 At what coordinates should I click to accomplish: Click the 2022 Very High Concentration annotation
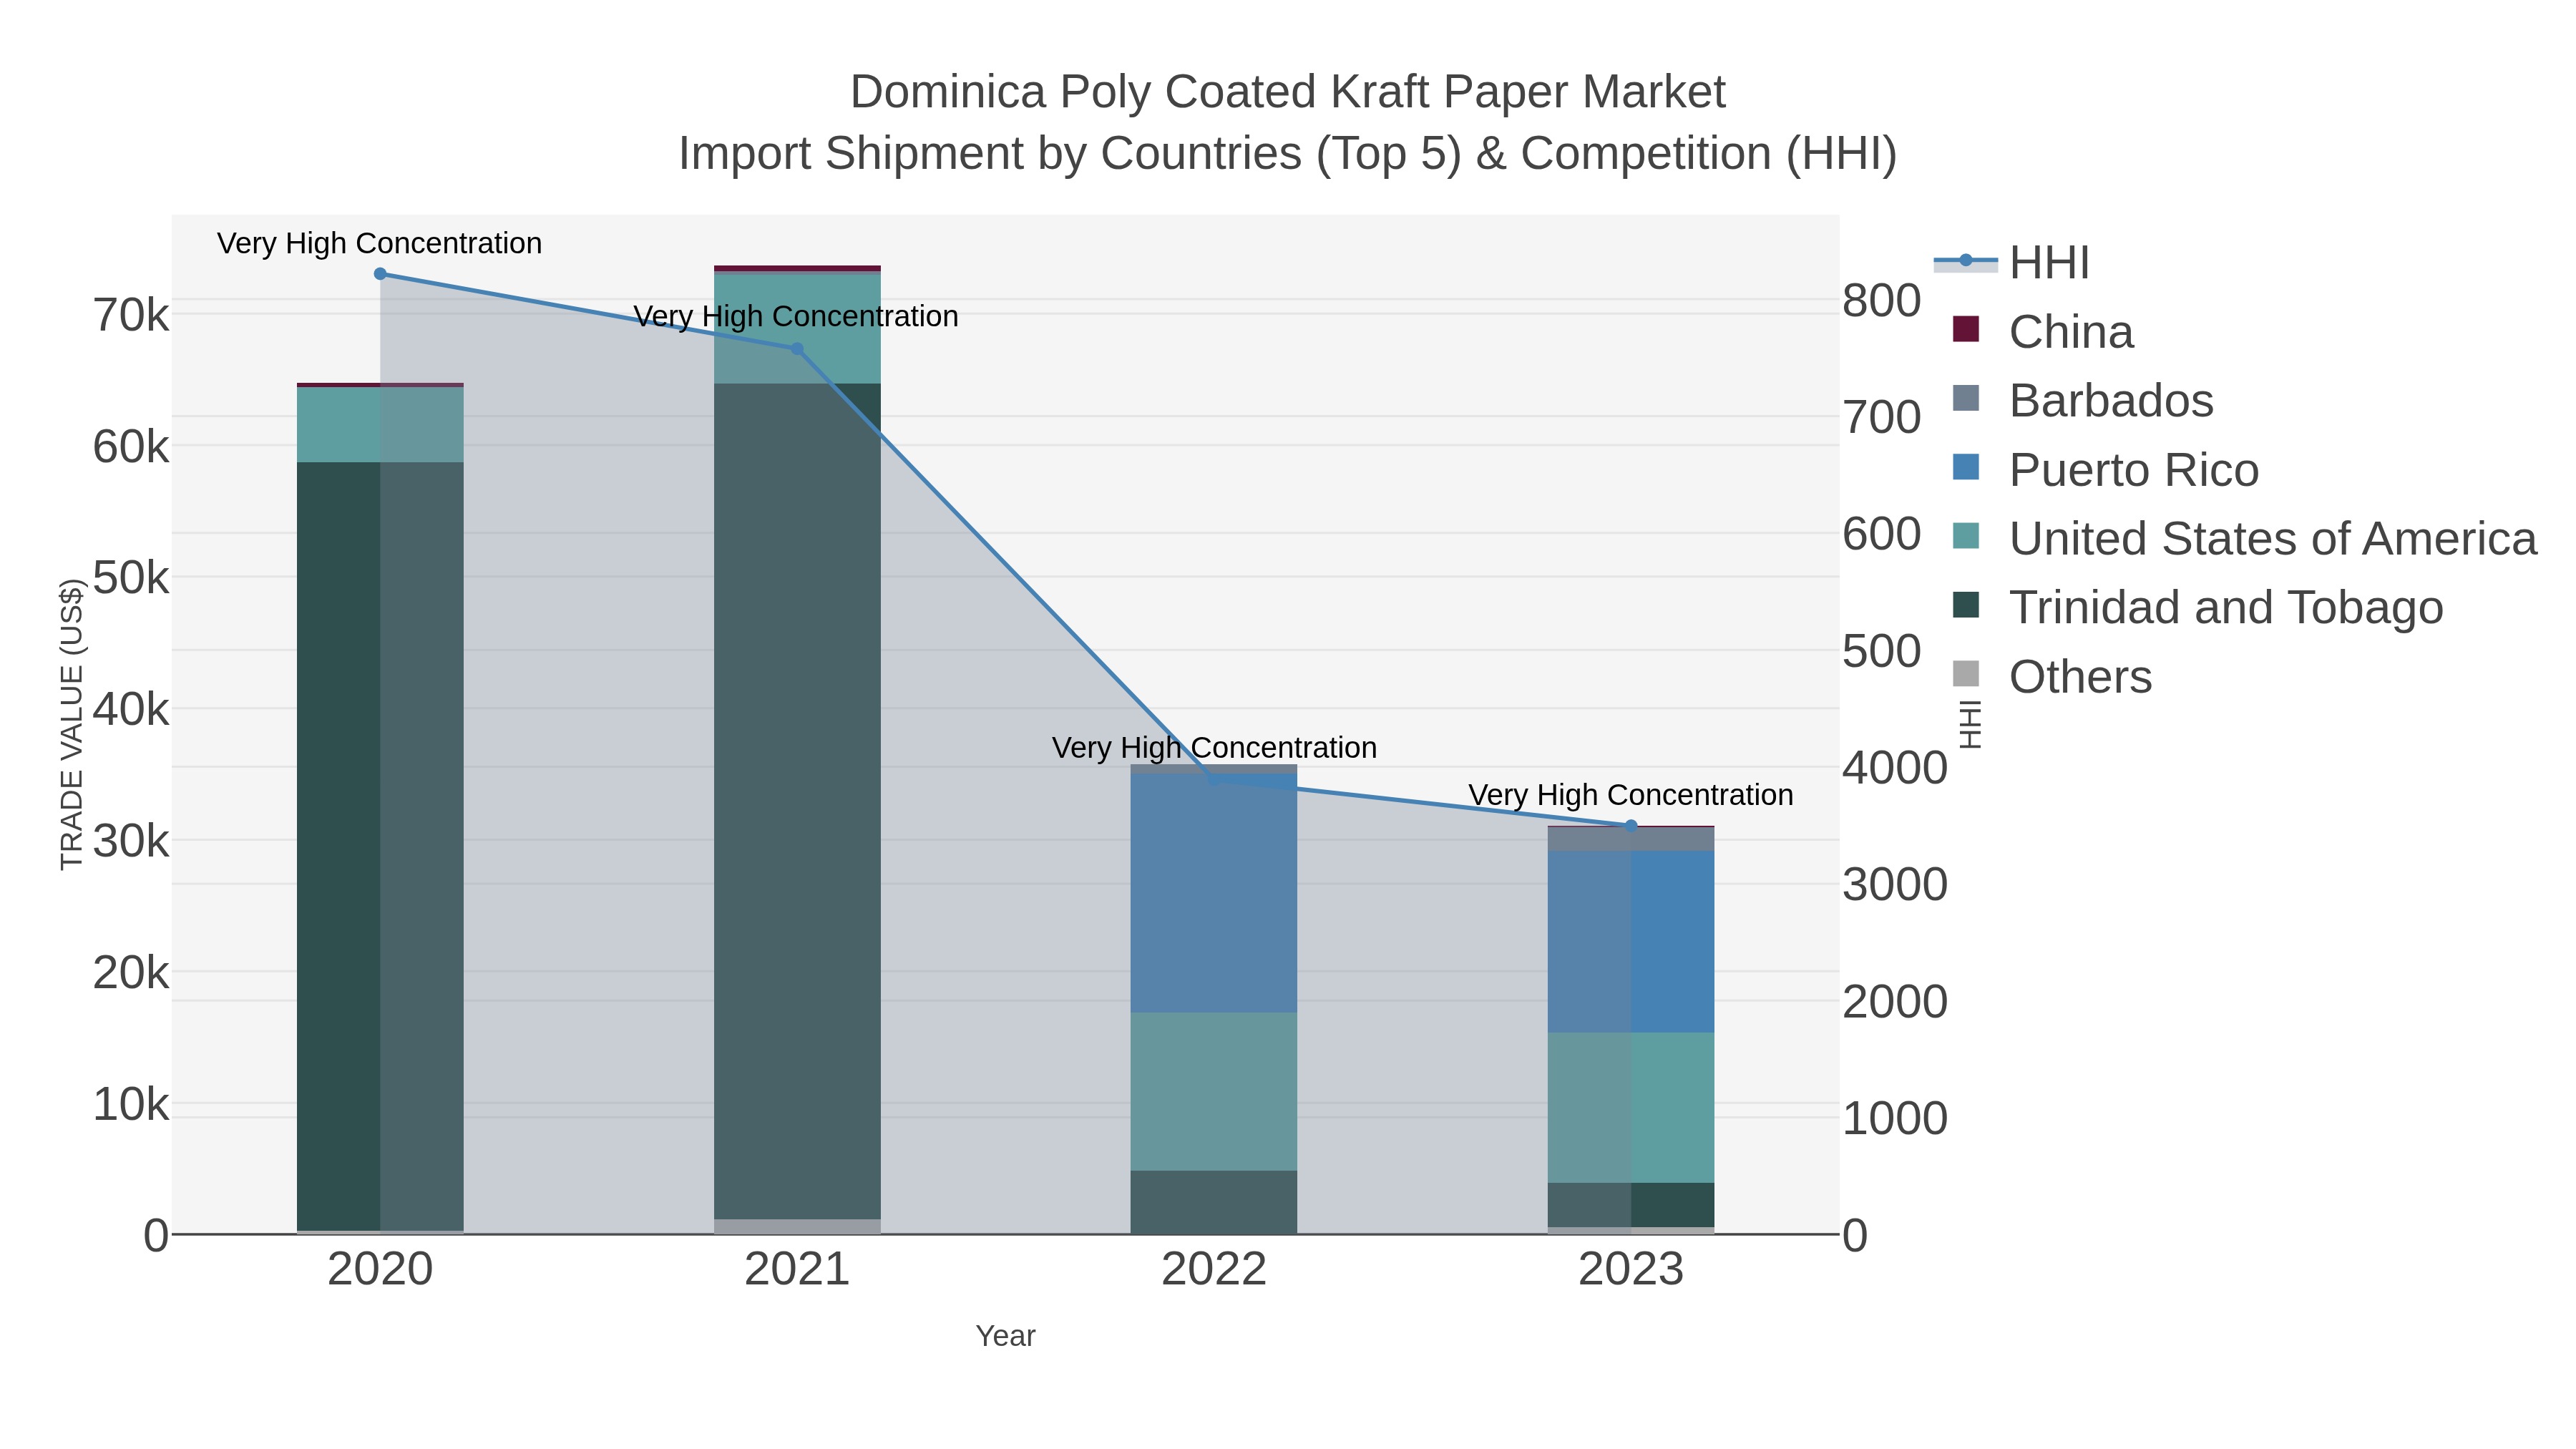click(x=1214, y=748)
